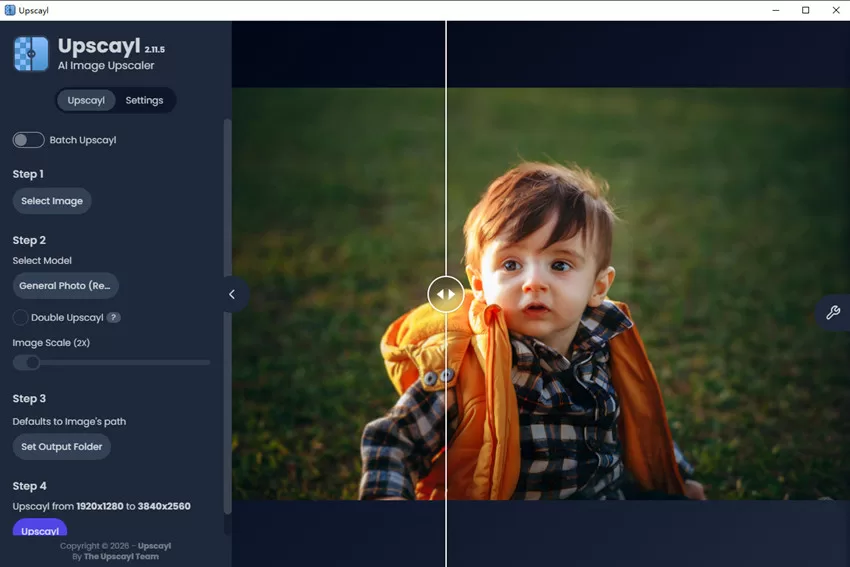Maximize the Upscayl window

[x=806, y=10]
